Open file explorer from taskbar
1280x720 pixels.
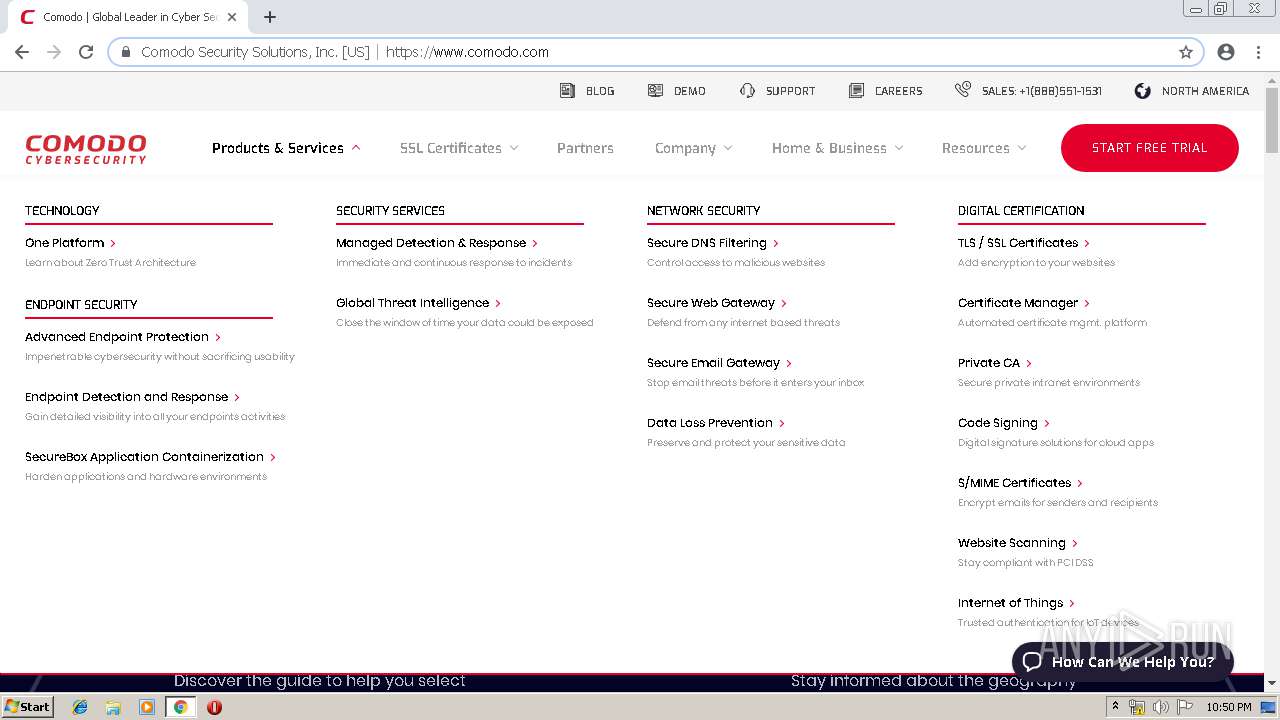pos(113,707)
